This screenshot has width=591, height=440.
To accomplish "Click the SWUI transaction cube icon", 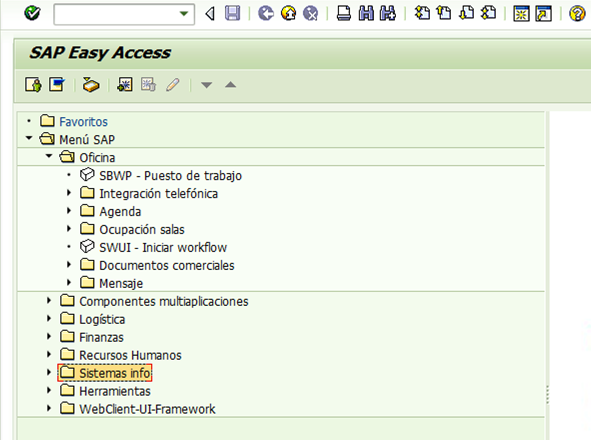I will tap(87, 247).
